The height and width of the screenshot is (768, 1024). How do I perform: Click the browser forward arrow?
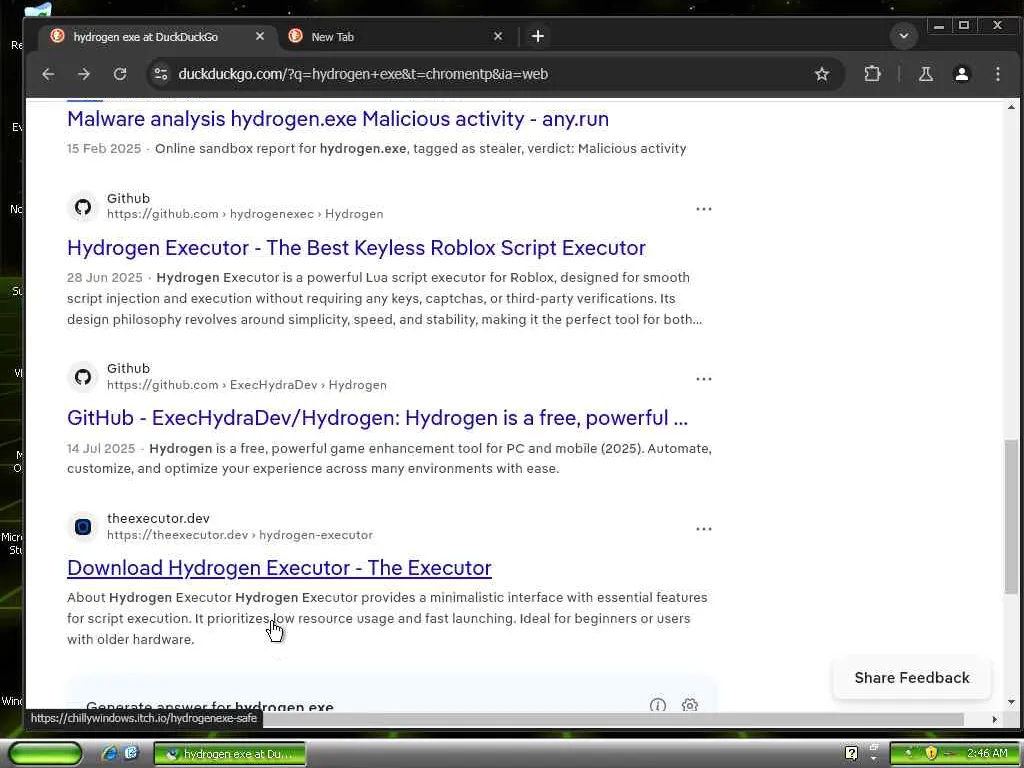tap(84, 74)
